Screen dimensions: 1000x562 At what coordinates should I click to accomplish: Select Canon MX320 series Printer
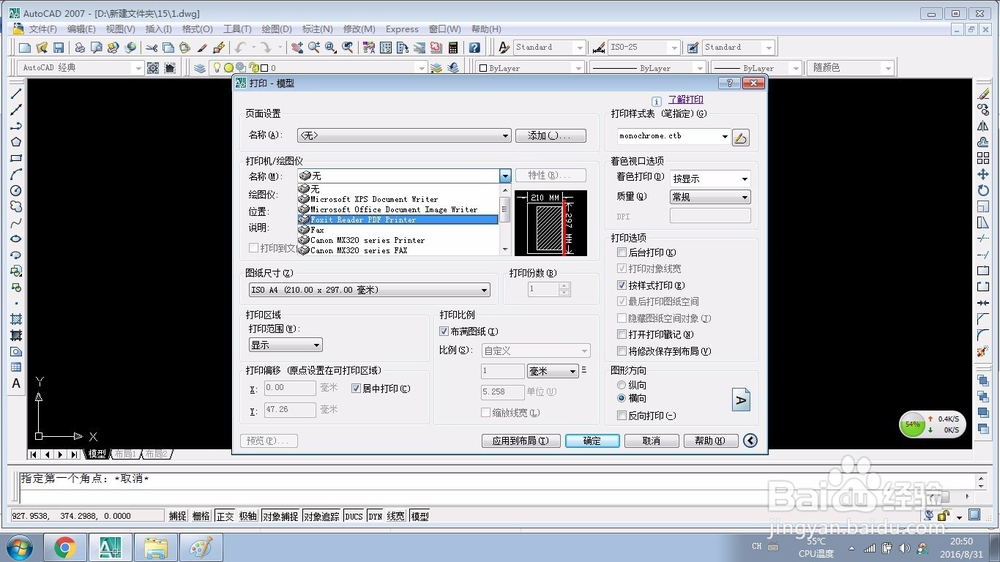pos(398,240)
